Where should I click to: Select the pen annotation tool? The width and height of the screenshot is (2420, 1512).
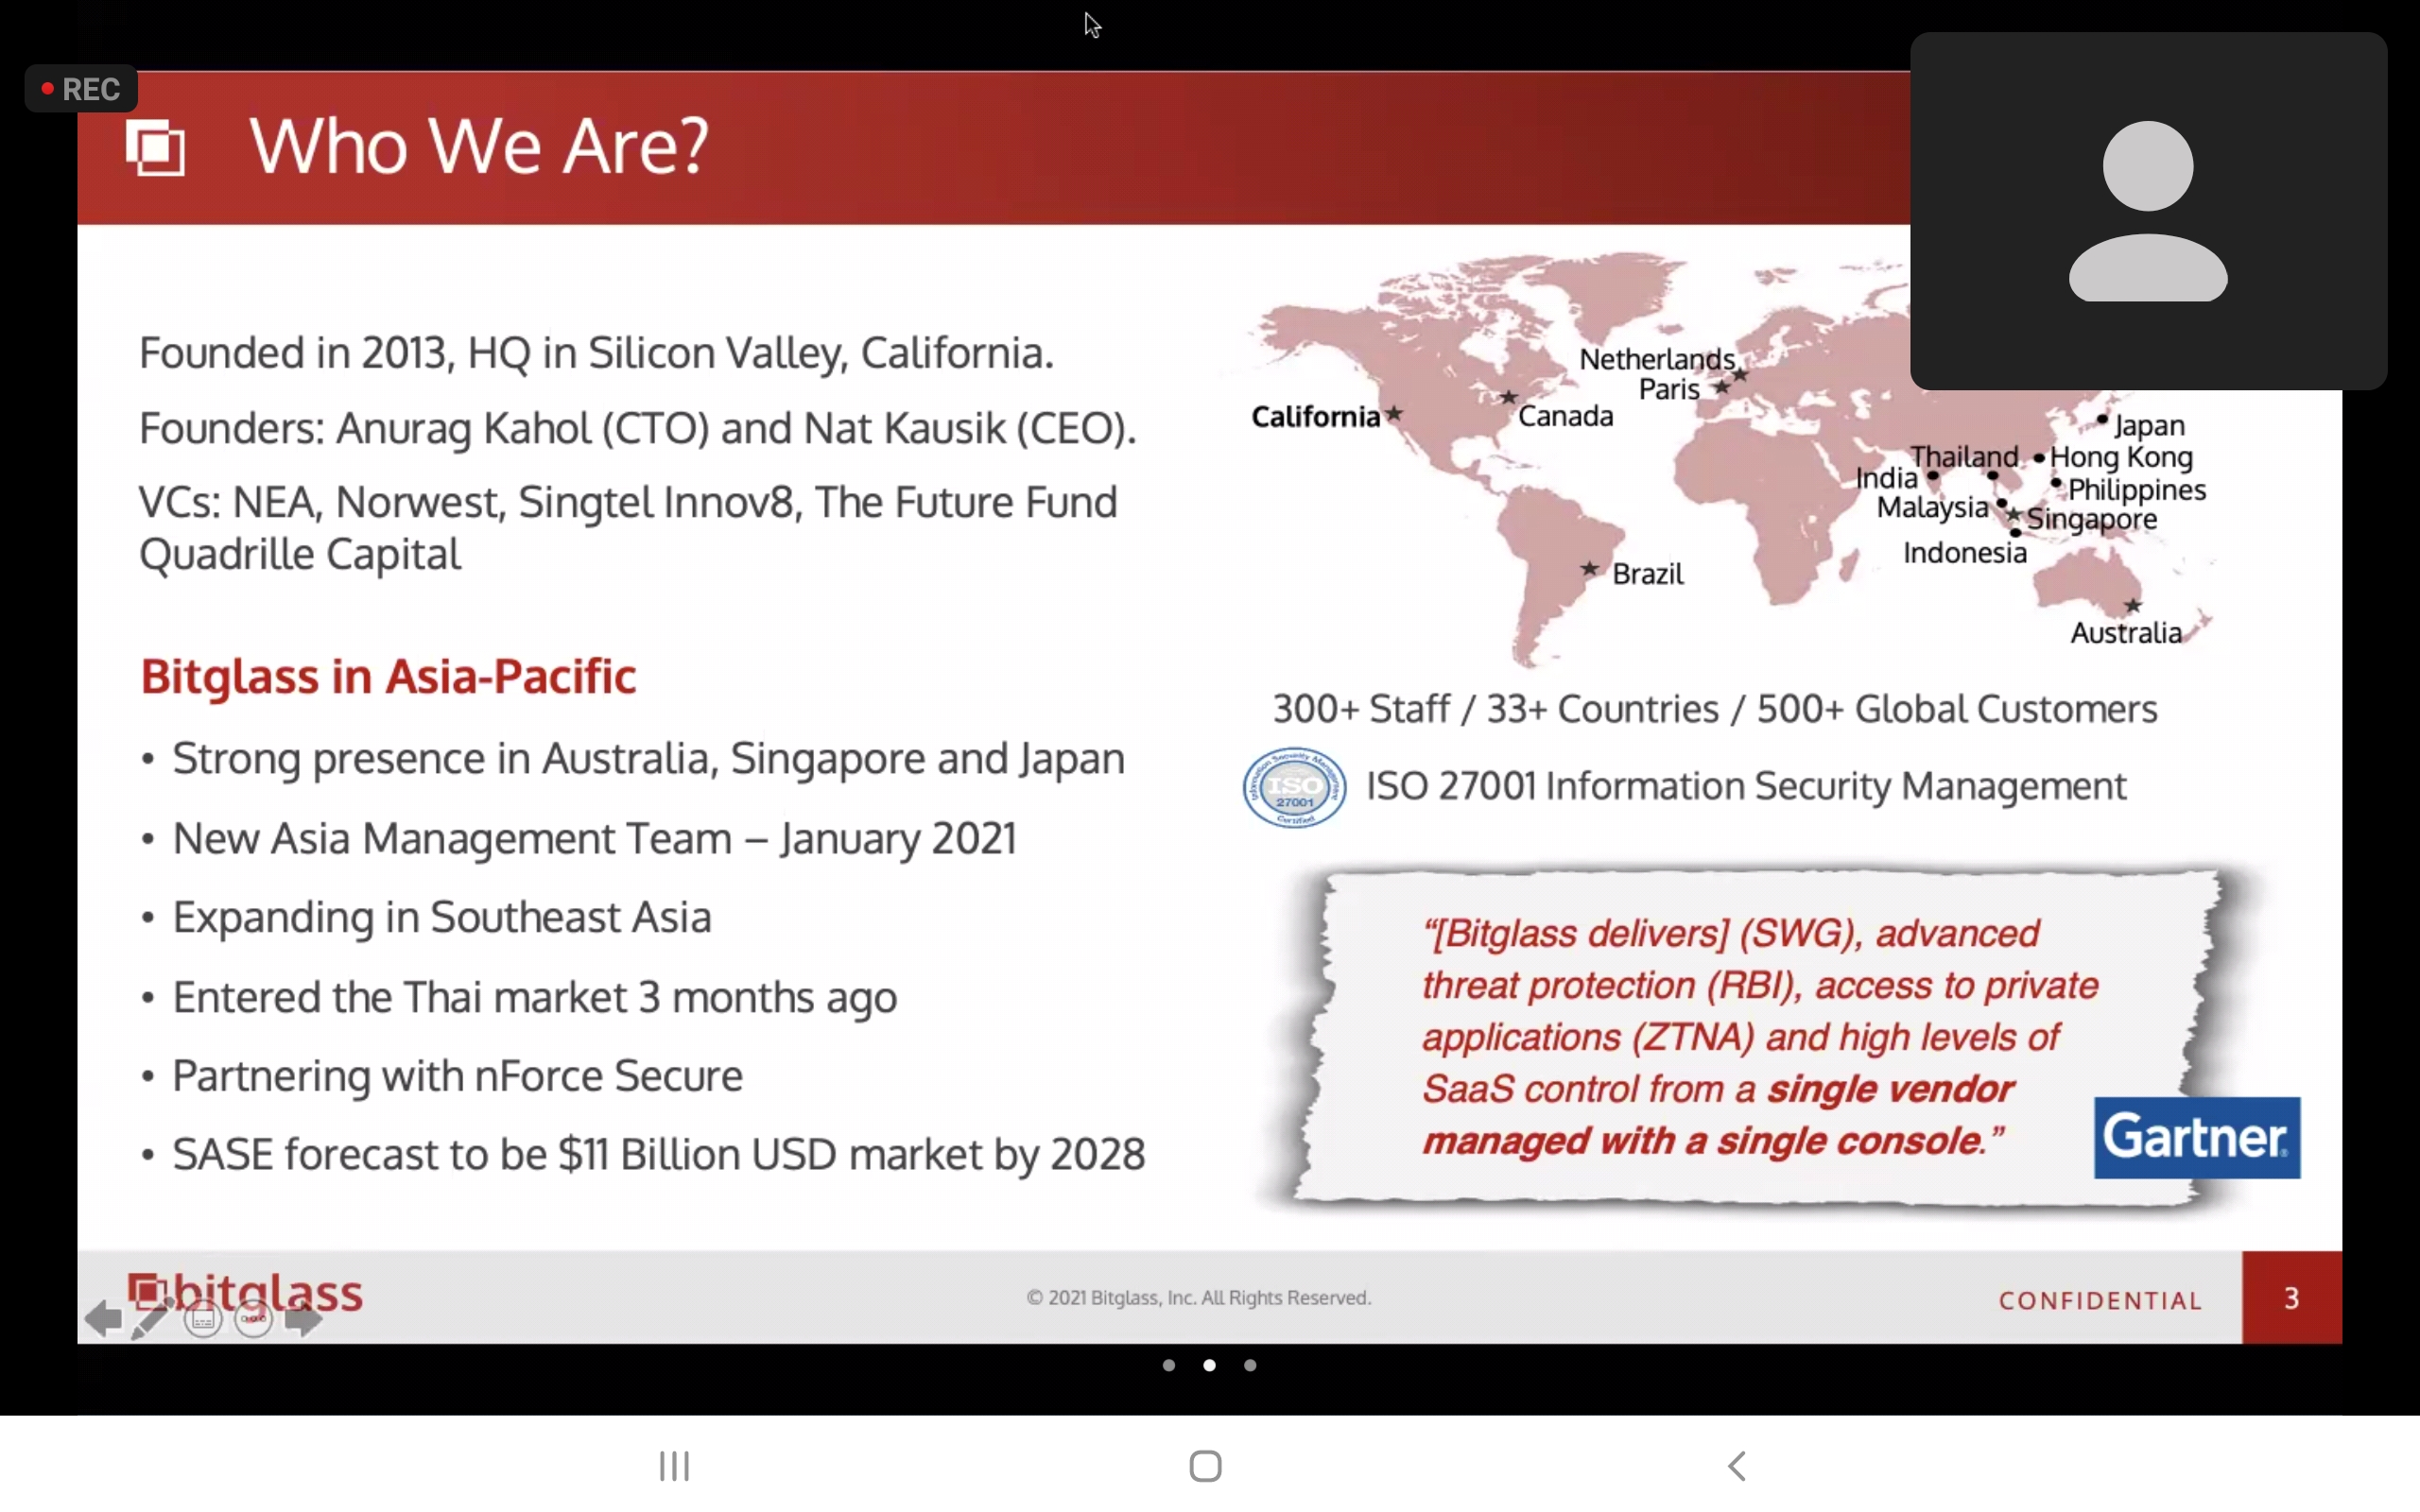[x=151, y=1319]
